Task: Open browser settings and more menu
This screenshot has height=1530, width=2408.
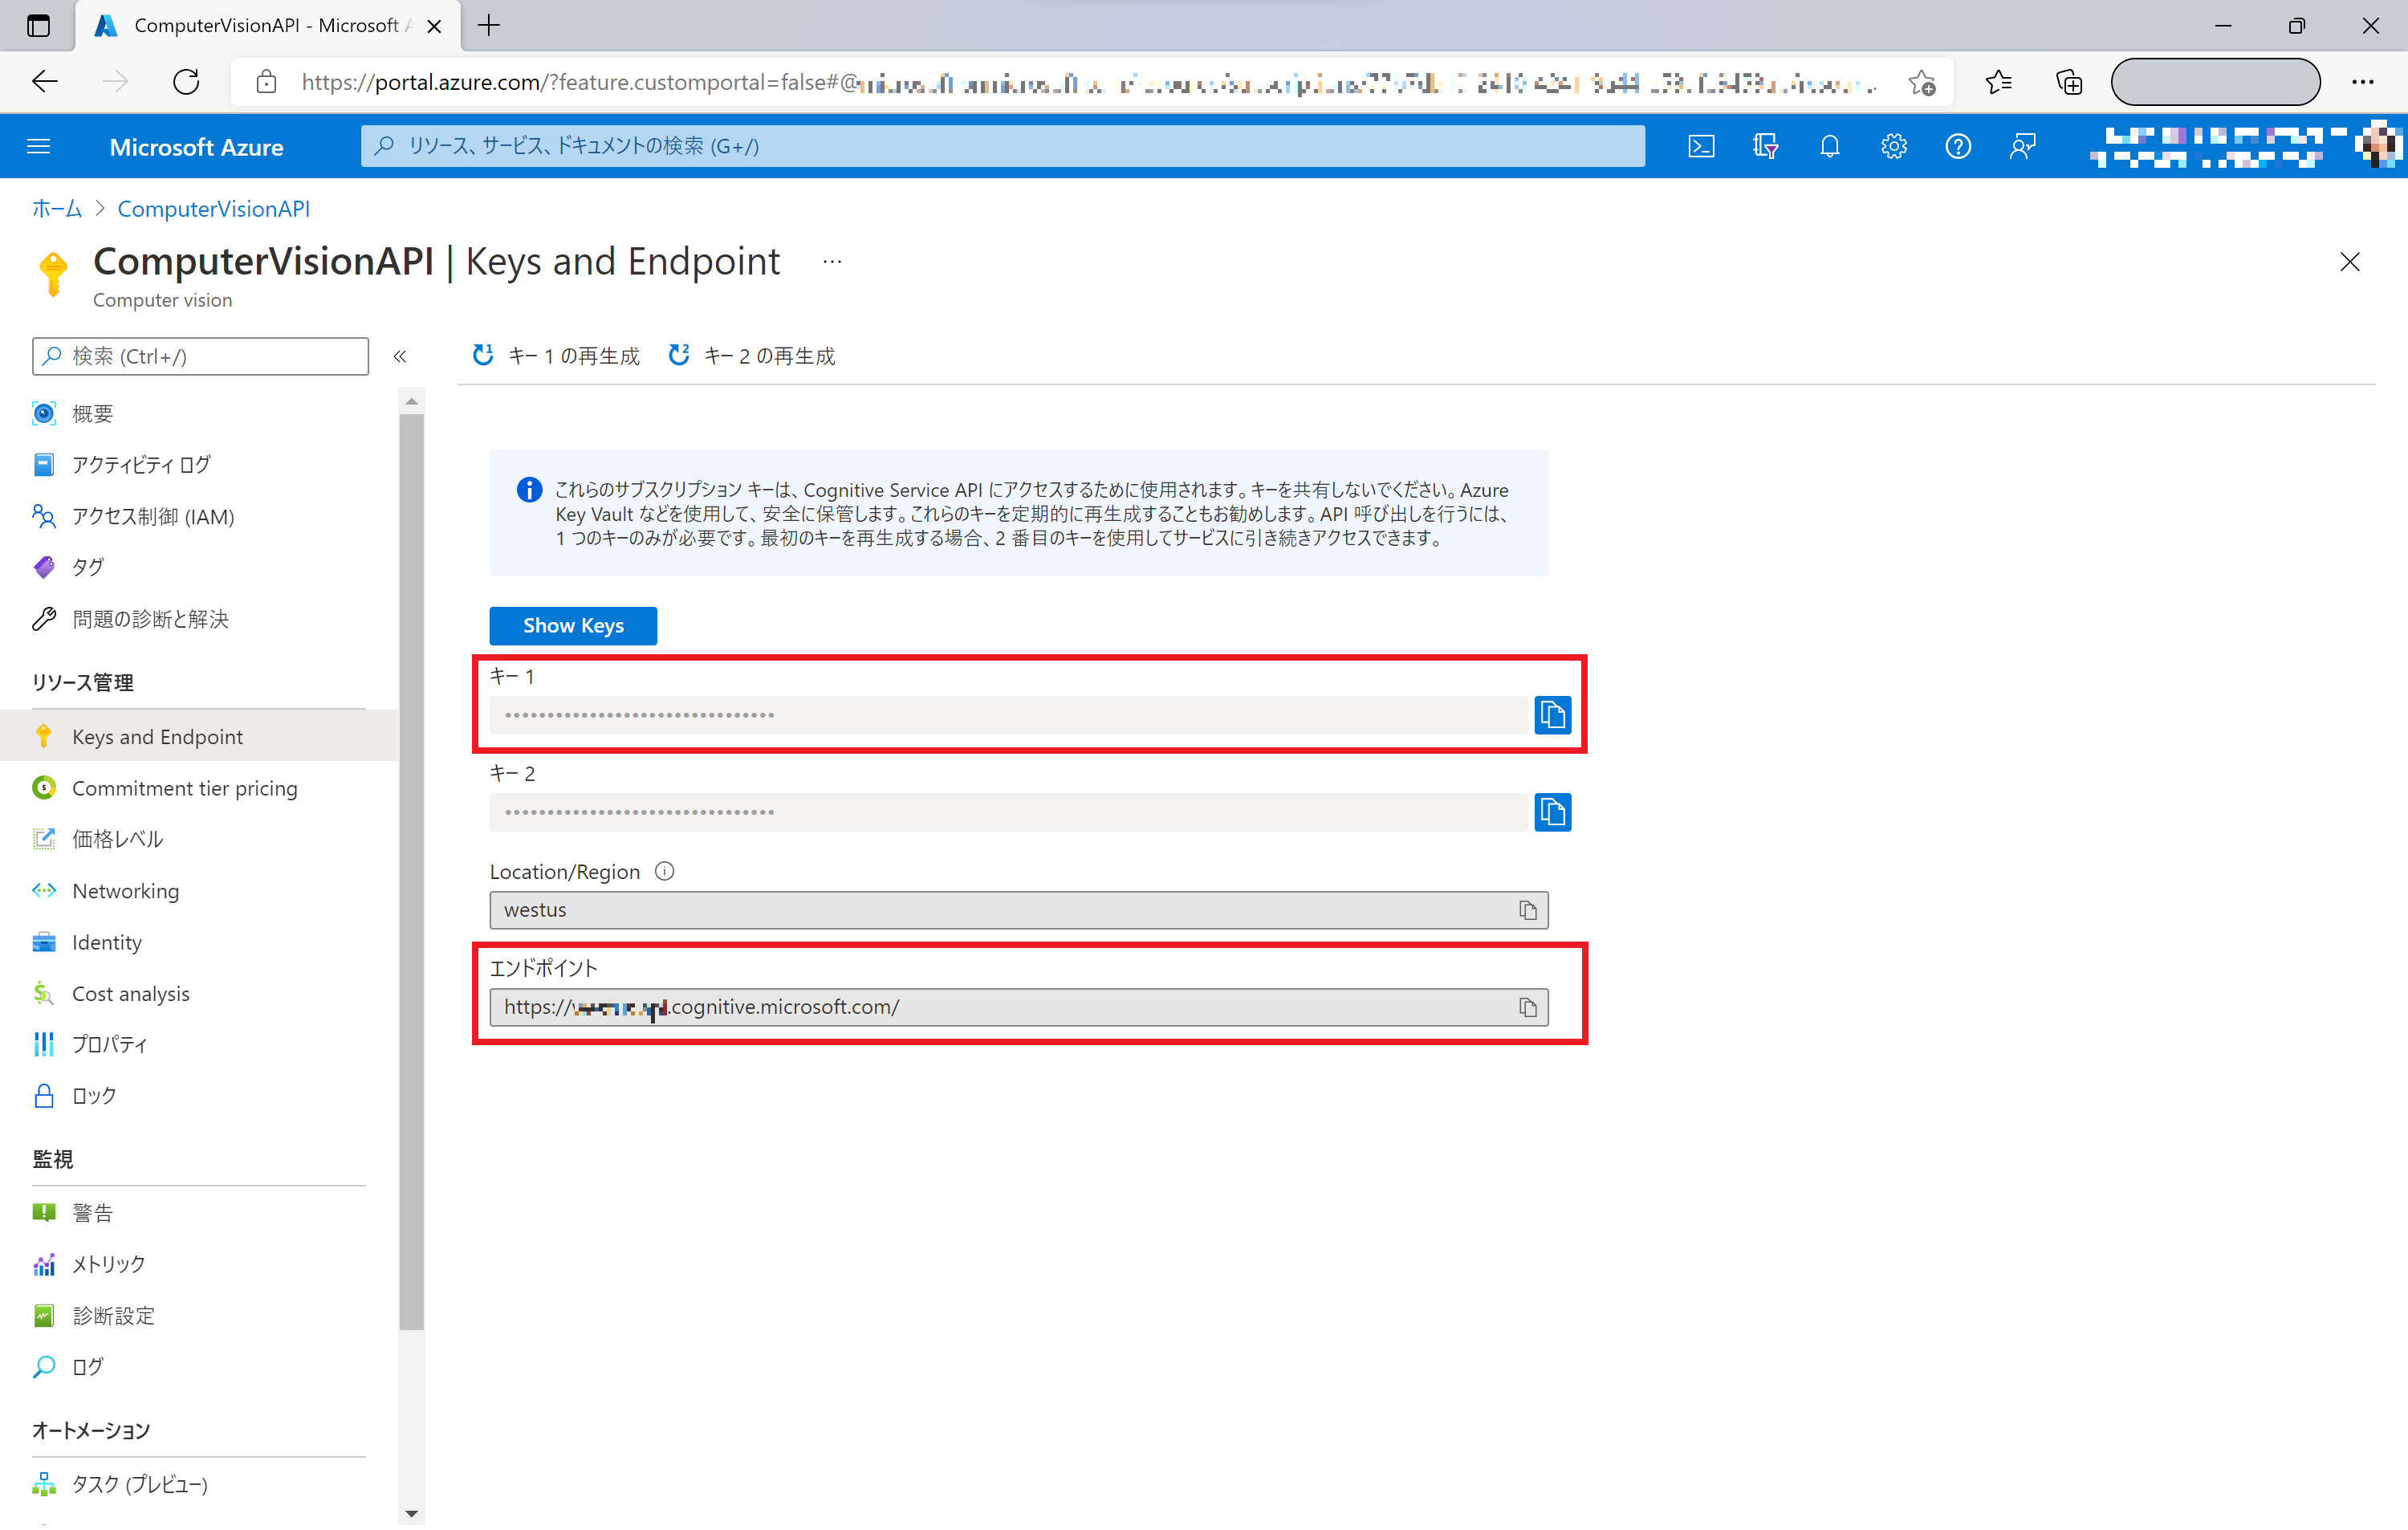Action: pyautogui.click(x=2363, y=82)
